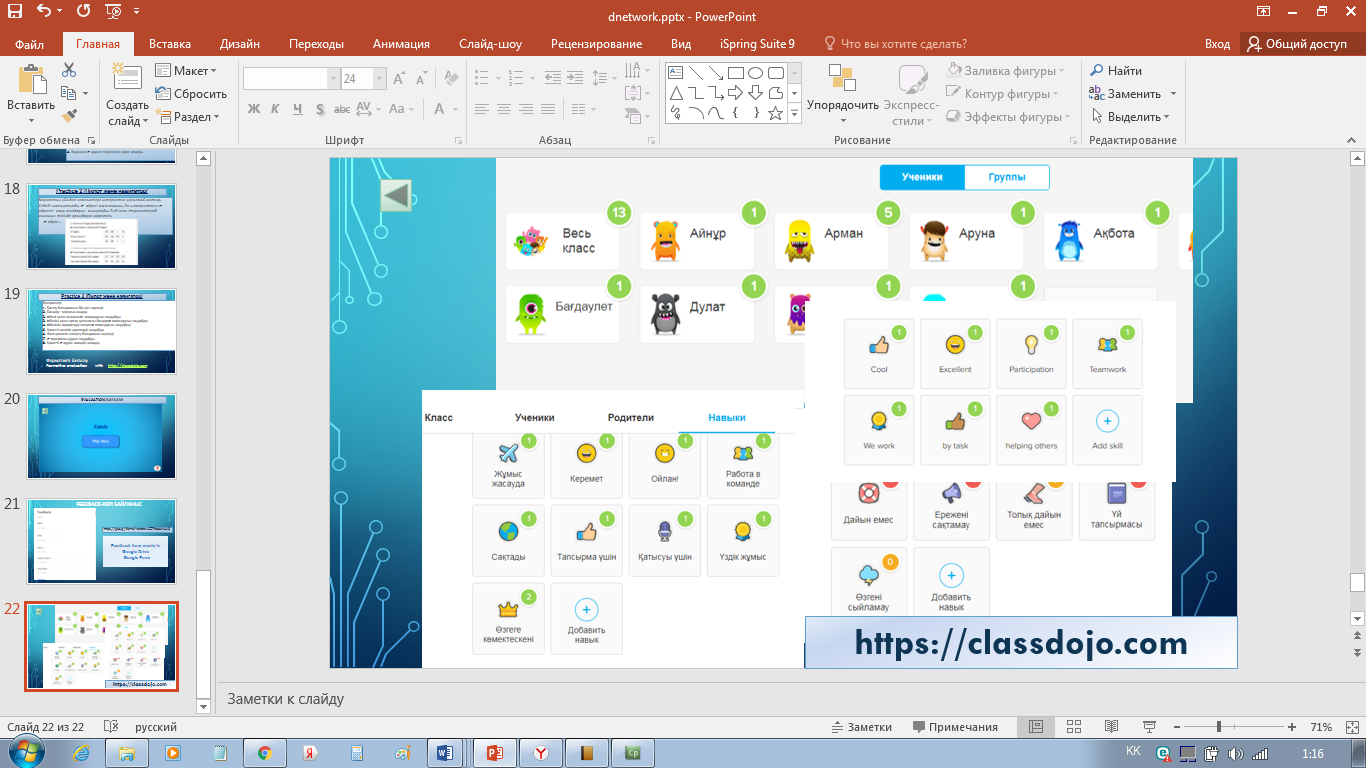1366x768 pixels.
Task: Expand the shapes gallery more arrow
Action: click(795, 113)
